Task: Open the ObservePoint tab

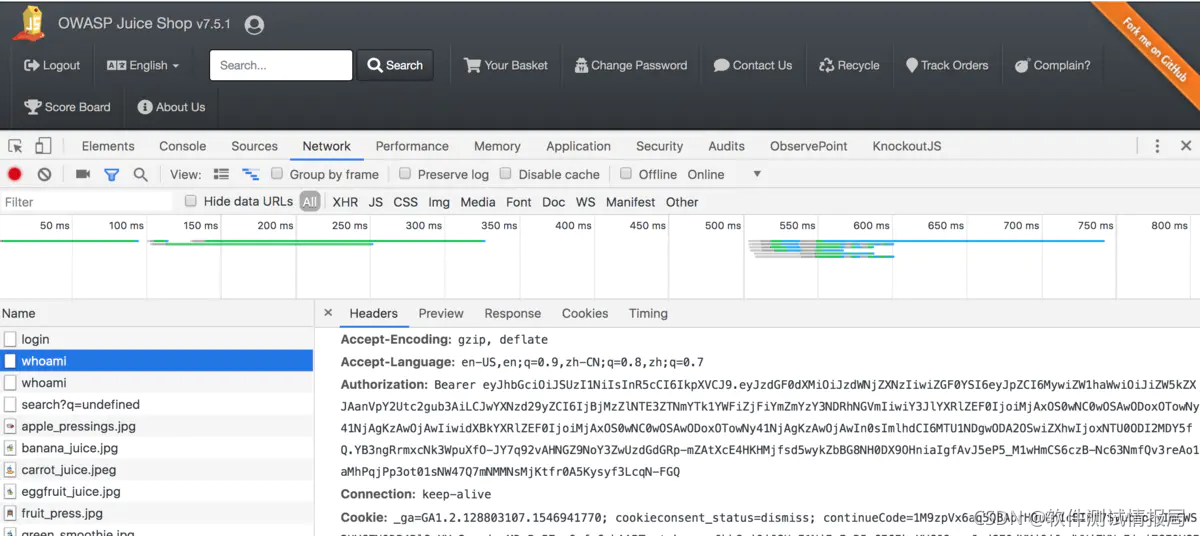Action: pyautogui.click(x=809, y=146)
